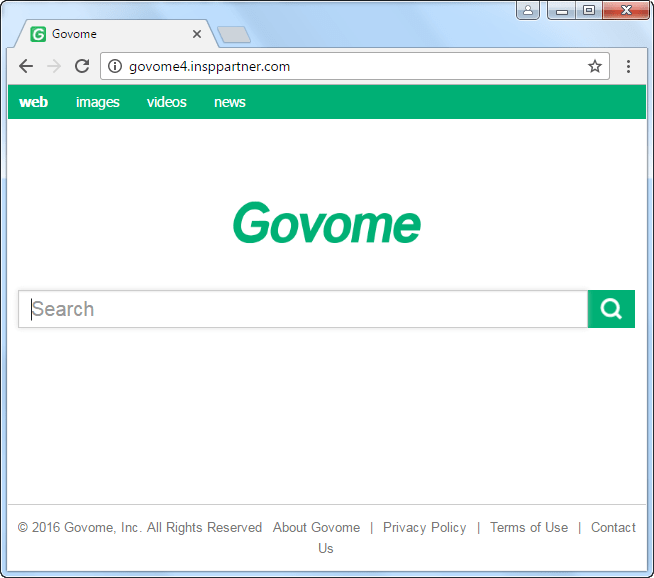
Task: Open the Terms of Use link
Action: click(x=529, y=528)
